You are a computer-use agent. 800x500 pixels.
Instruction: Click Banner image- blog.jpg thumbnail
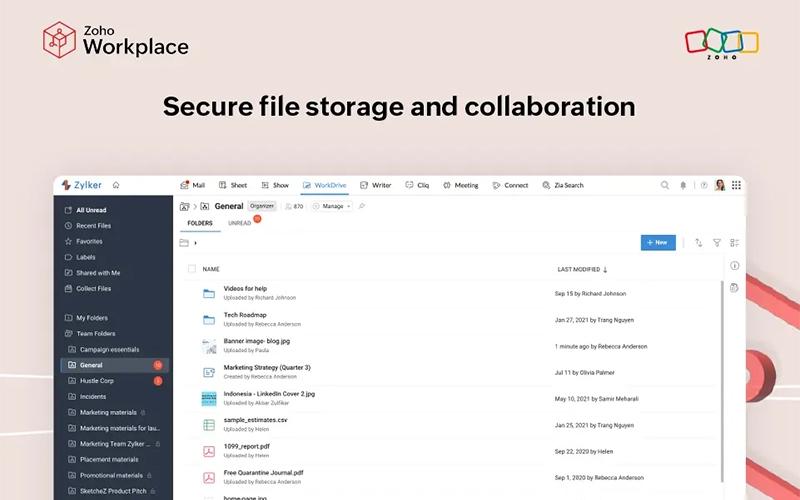click(209, 346)
